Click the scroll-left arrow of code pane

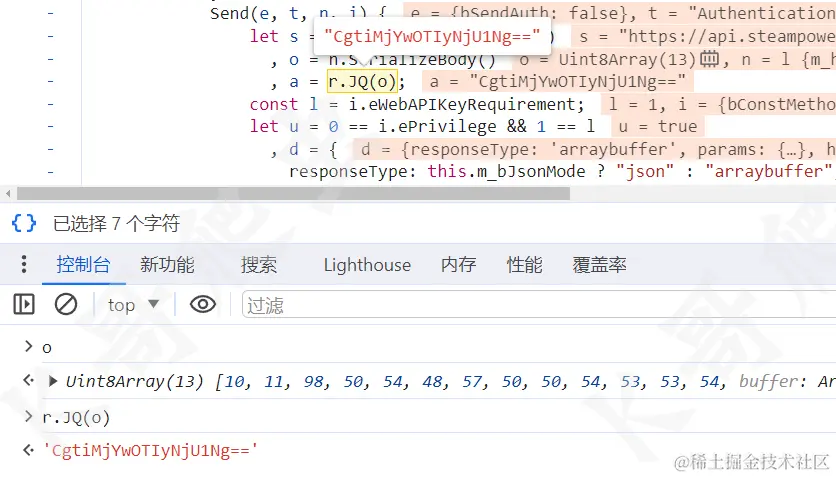click(x=7, y=193)
